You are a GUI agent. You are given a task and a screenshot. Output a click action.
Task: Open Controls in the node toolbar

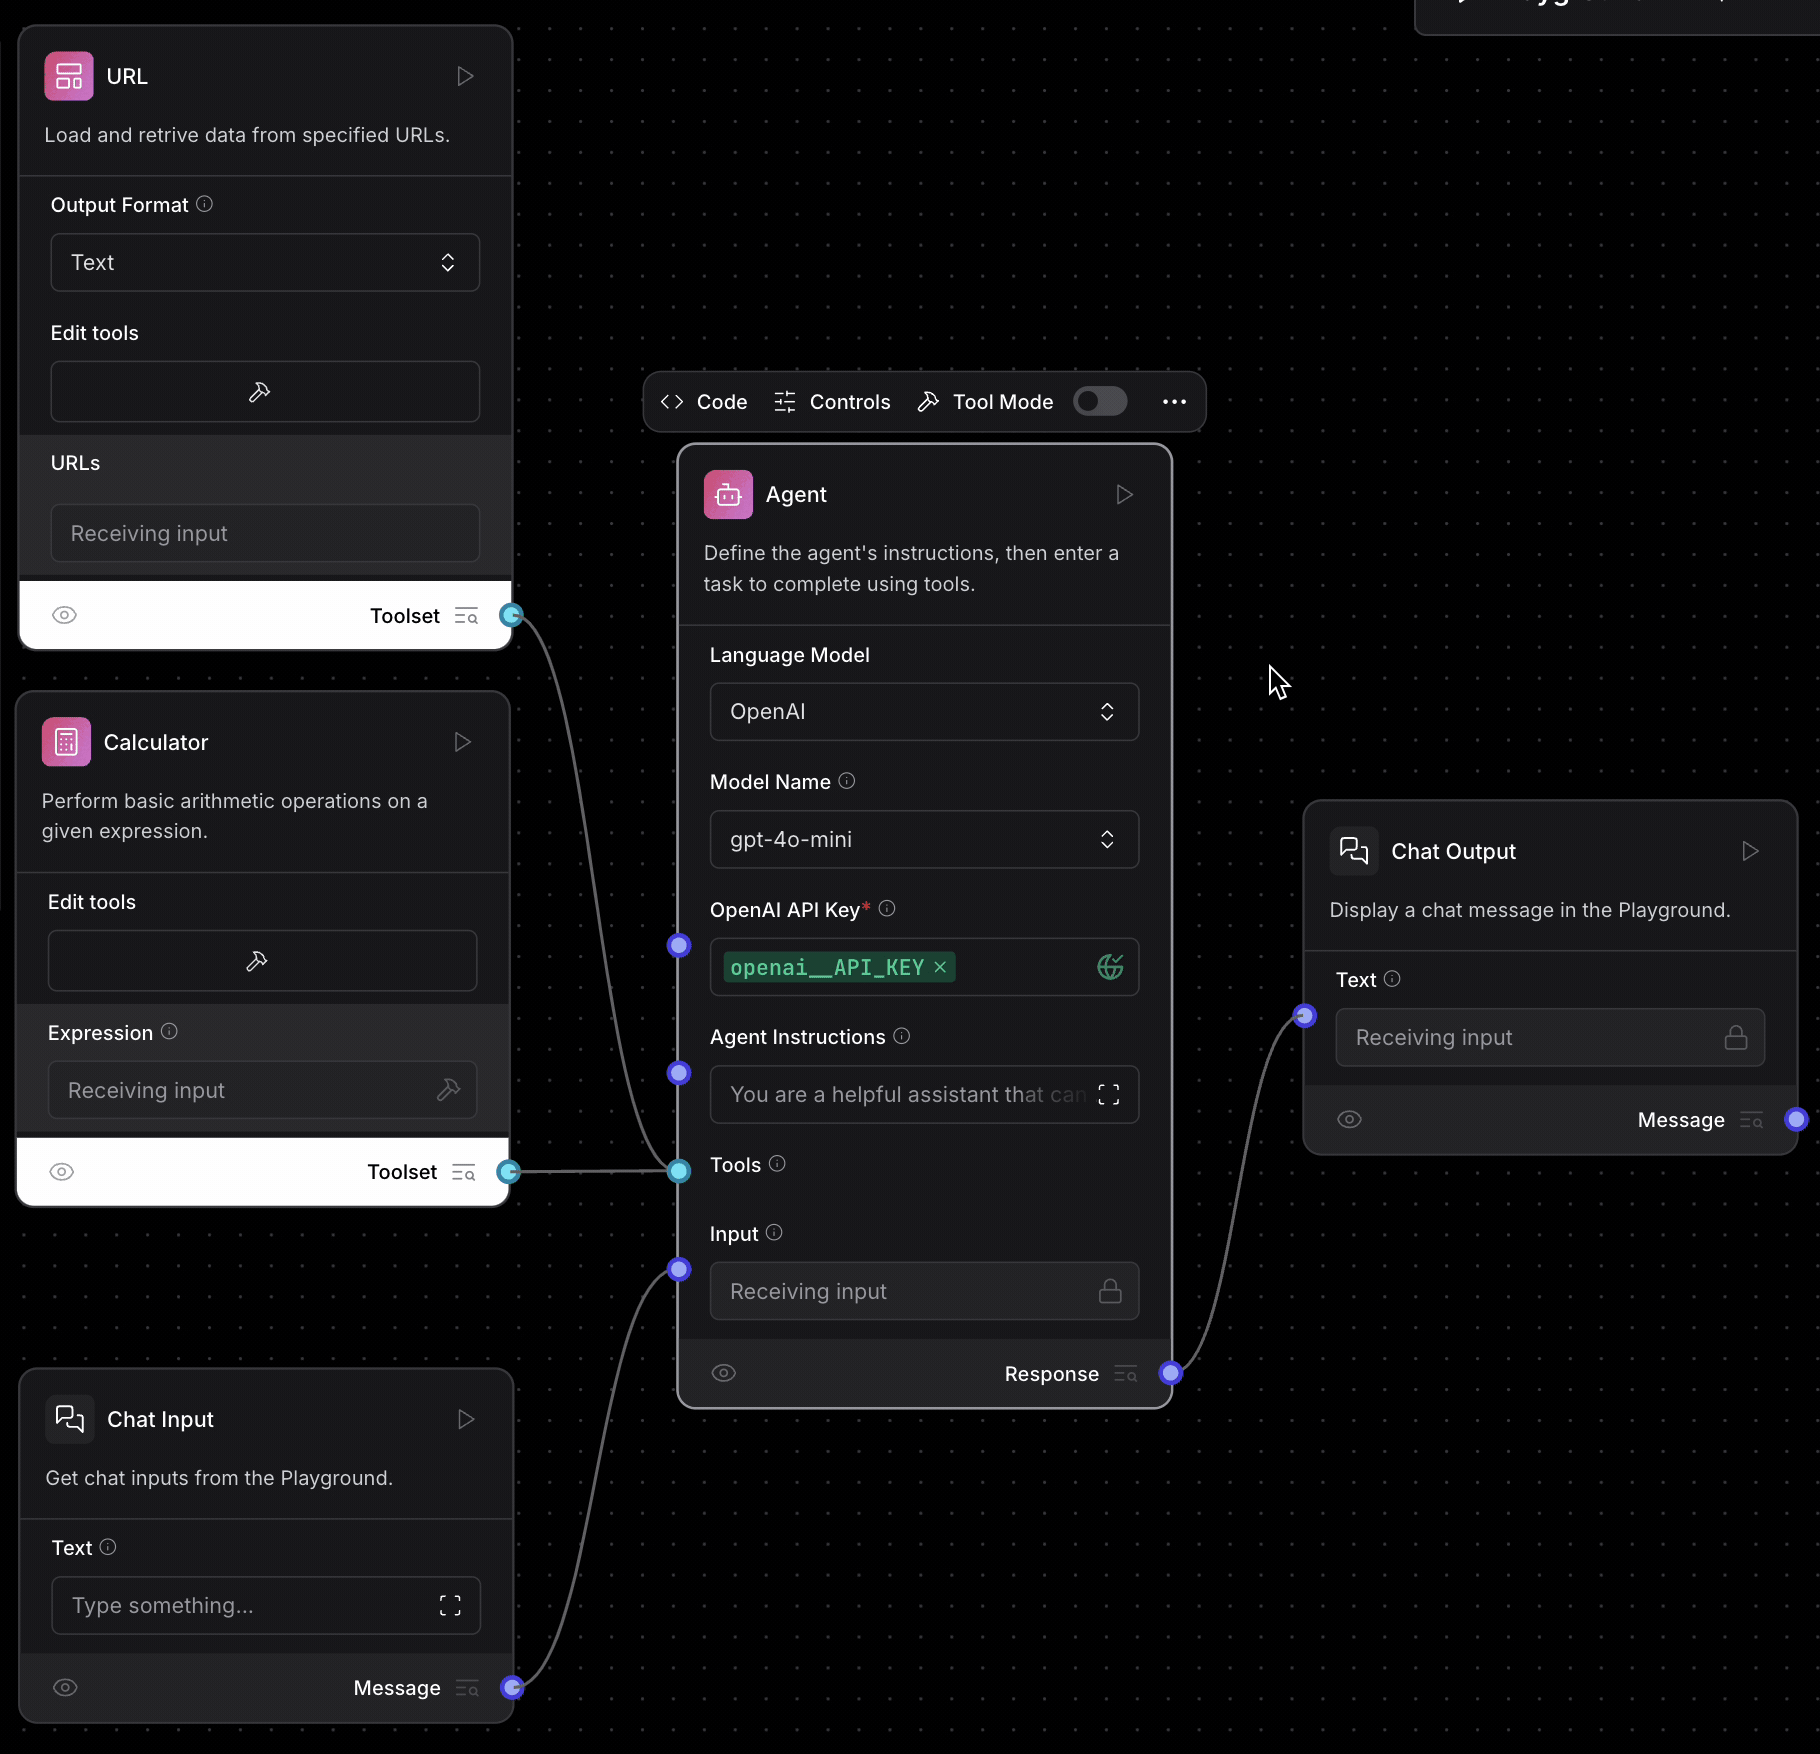pyautogui.click(x=832, y=402)
